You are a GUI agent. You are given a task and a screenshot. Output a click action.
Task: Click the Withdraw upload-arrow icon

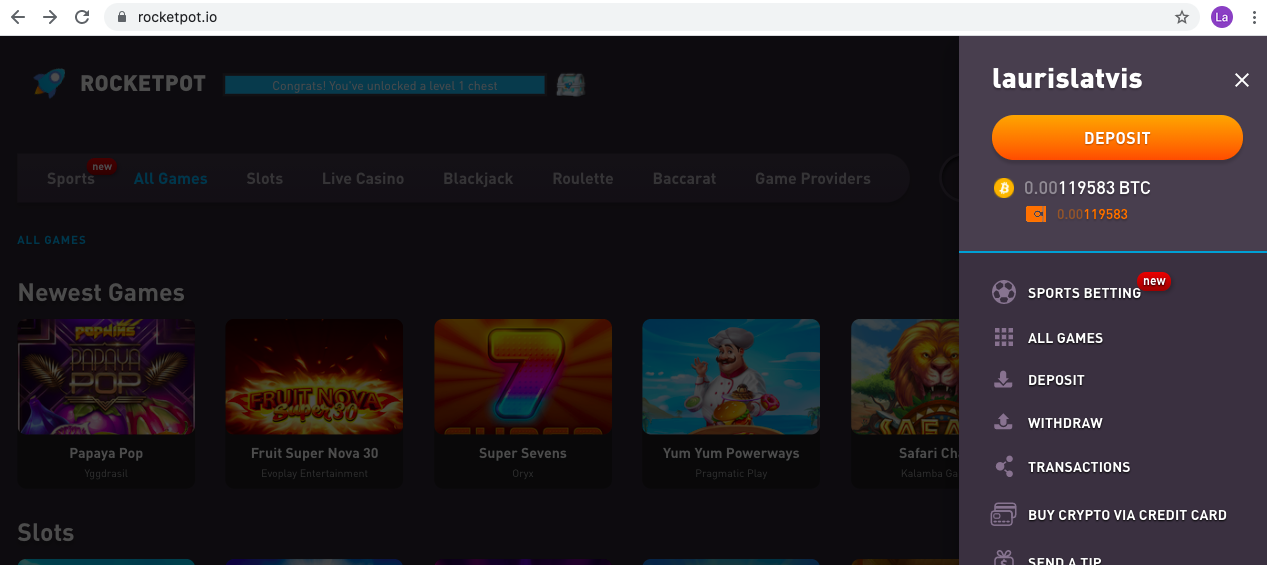(1004, 422)
